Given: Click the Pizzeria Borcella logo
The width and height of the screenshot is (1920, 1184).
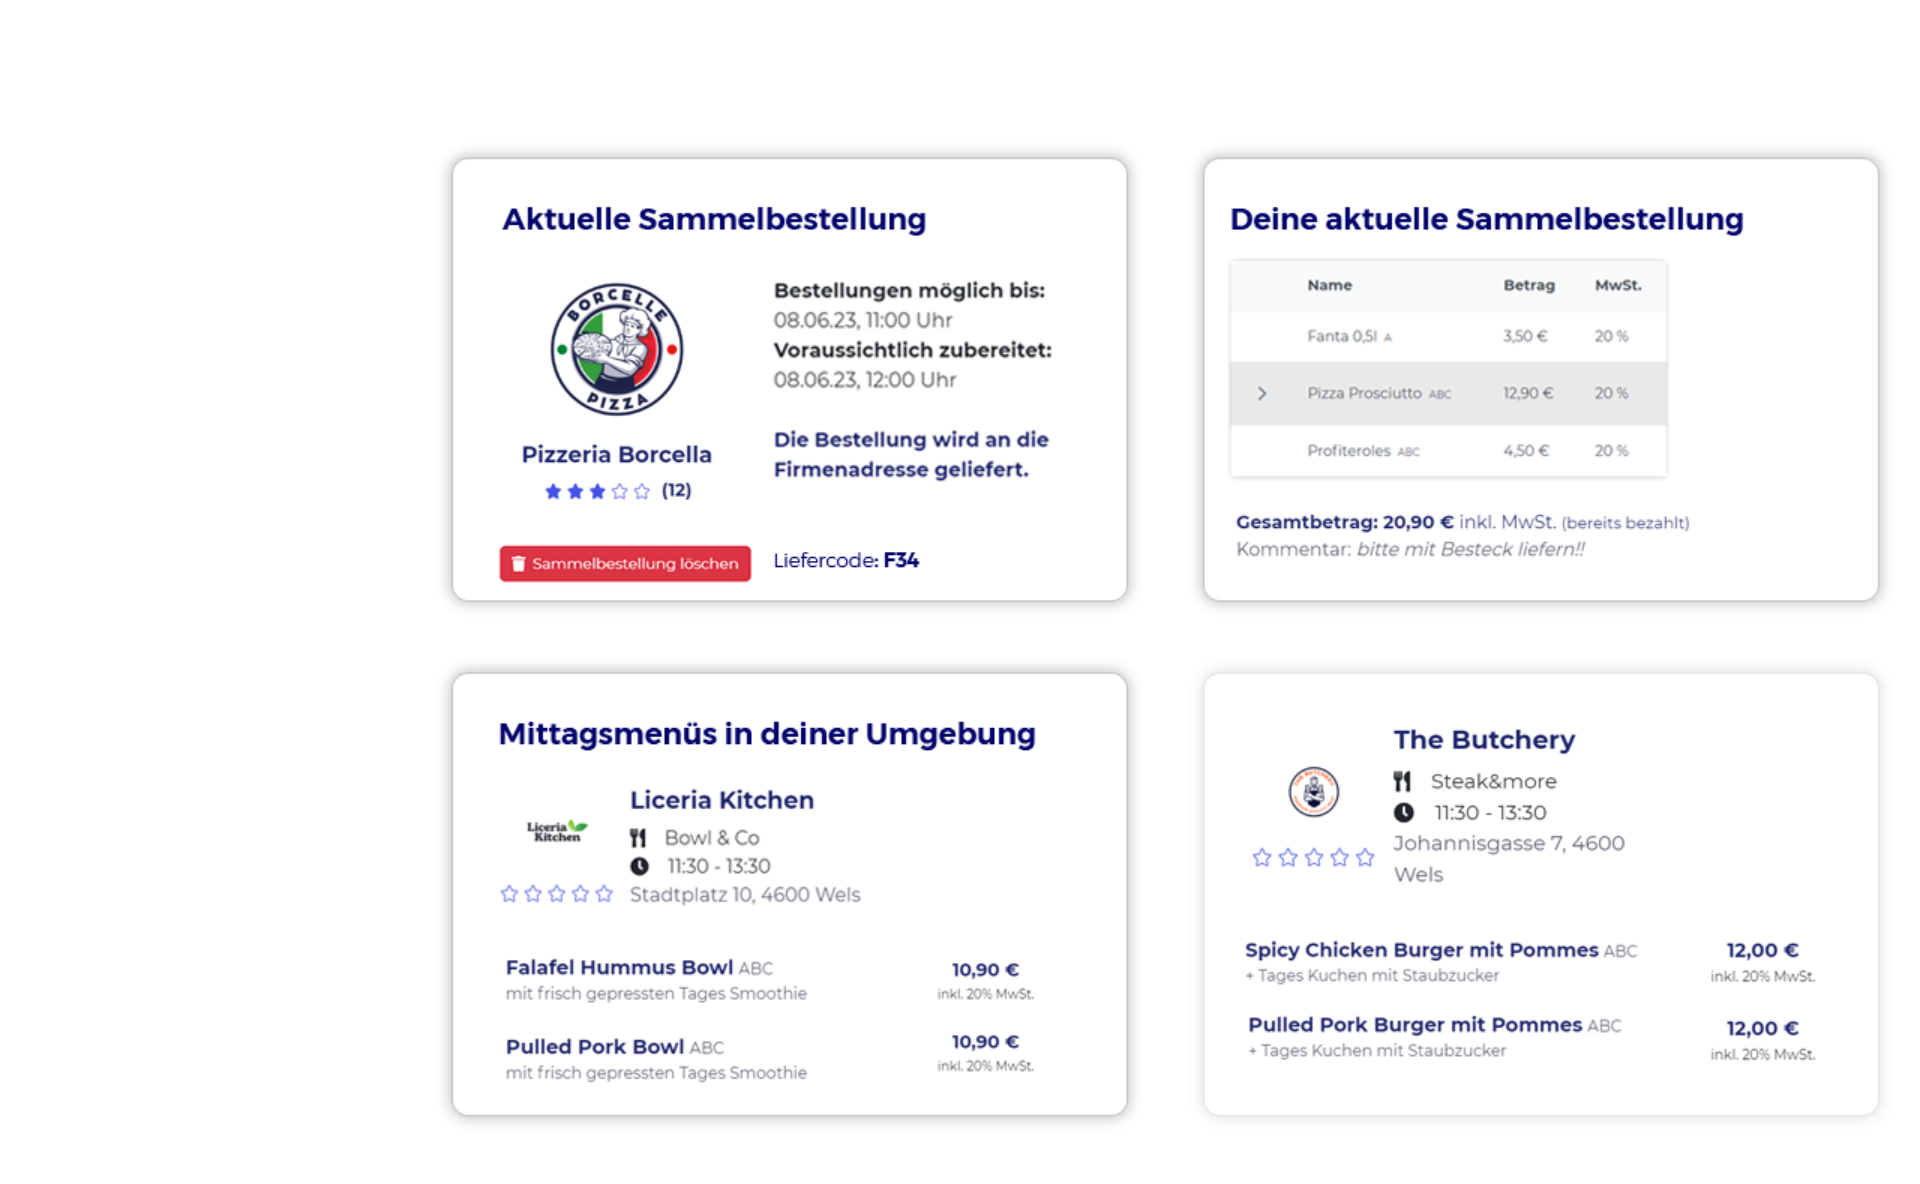Looking at the screenshot, I should (617, 349).
